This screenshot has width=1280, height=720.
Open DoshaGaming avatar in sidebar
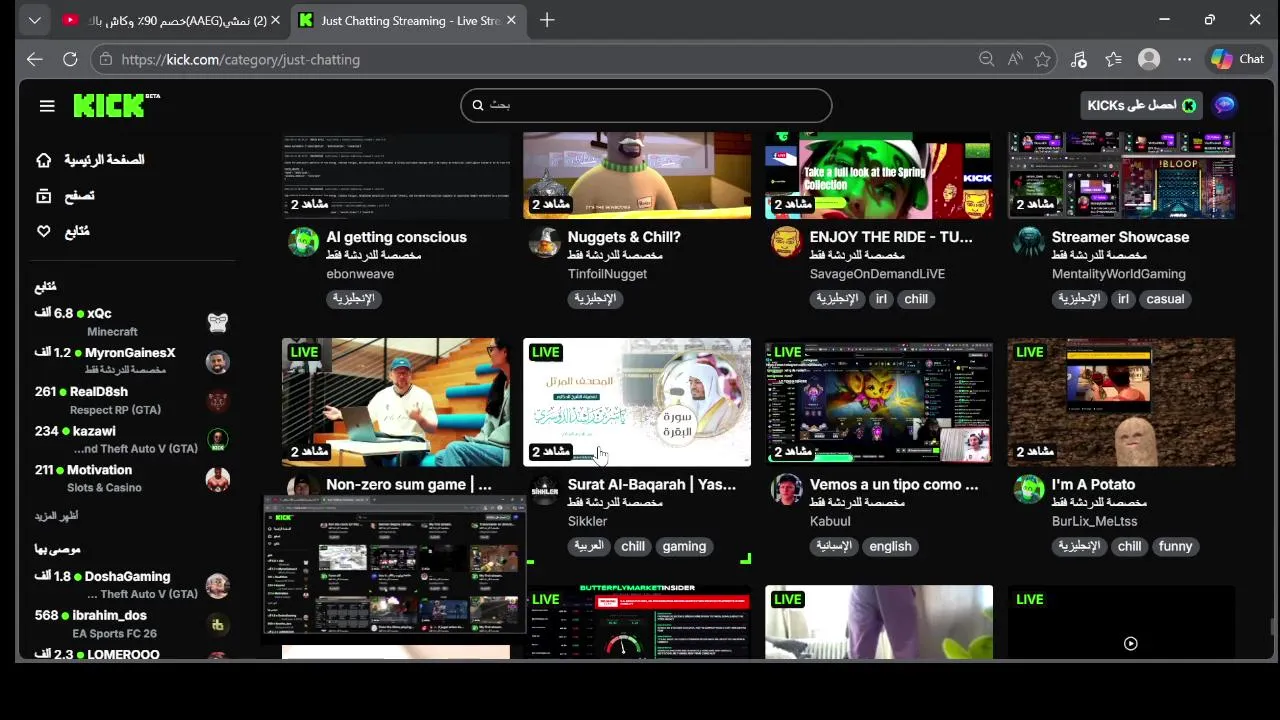218,585
